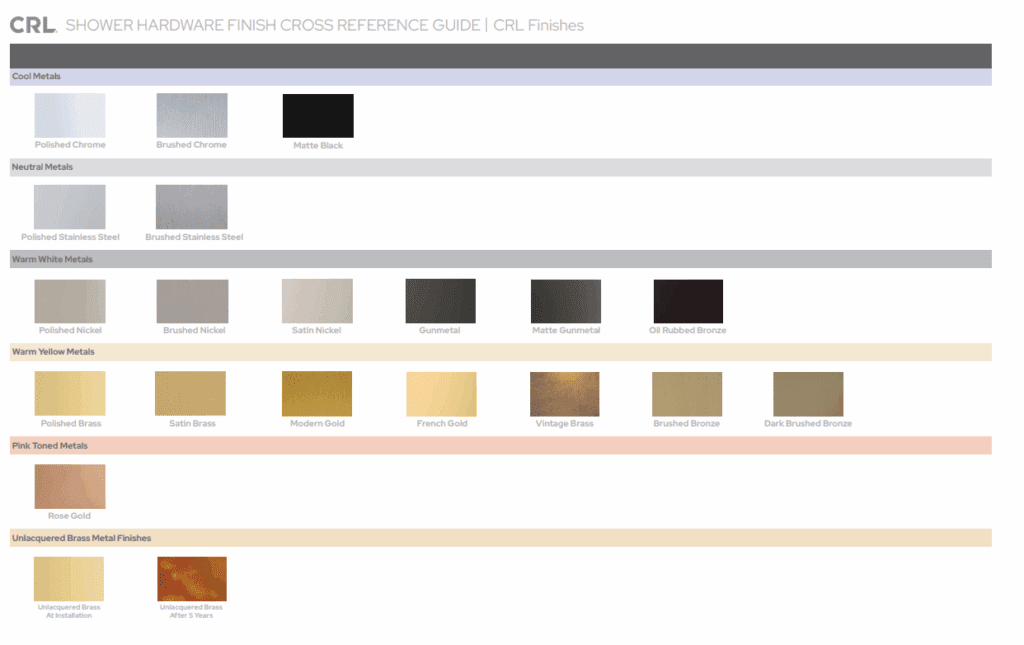Choose the Gunmetal finish swatch

[440, 301]
